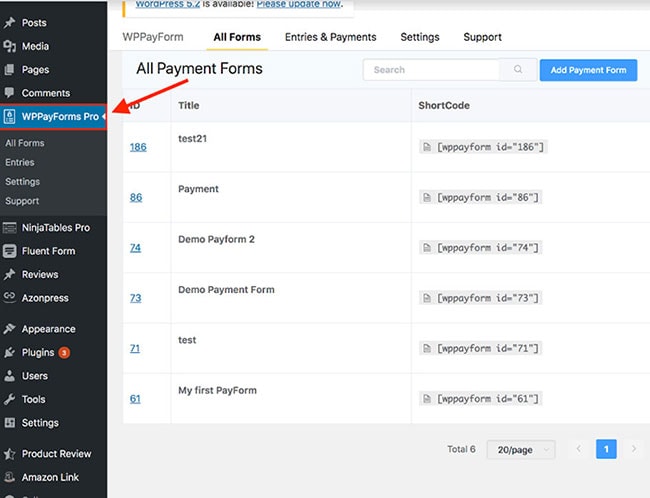
Task: Open form ID 71 link
Action: [135, 348]
